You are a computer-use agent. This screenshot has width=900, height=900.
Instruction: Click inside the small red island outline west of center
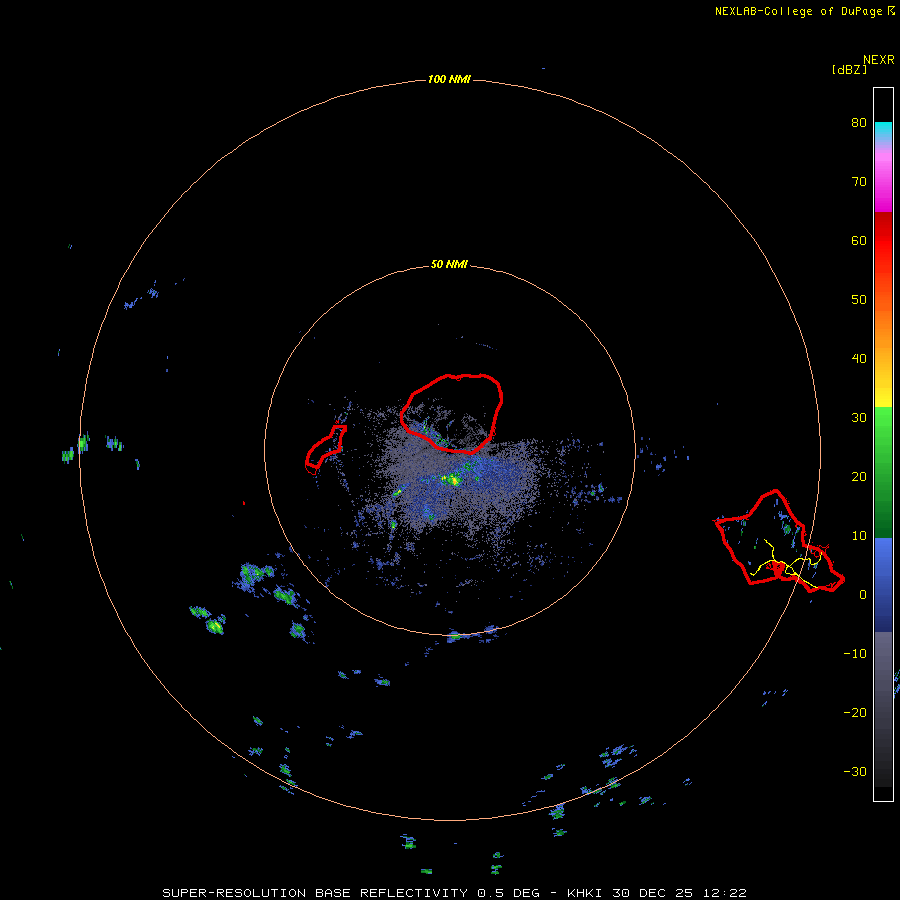click(x=326, y=447)
